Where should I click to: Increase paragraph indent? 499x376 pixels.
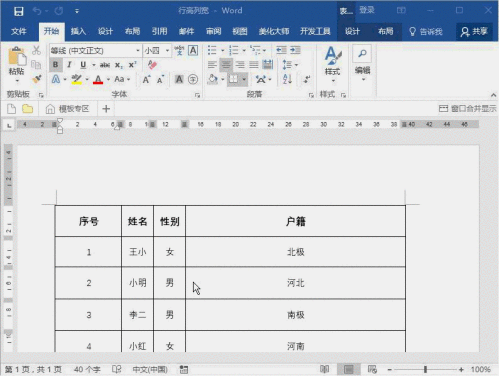pyautogui.click(x=295, y=50)
